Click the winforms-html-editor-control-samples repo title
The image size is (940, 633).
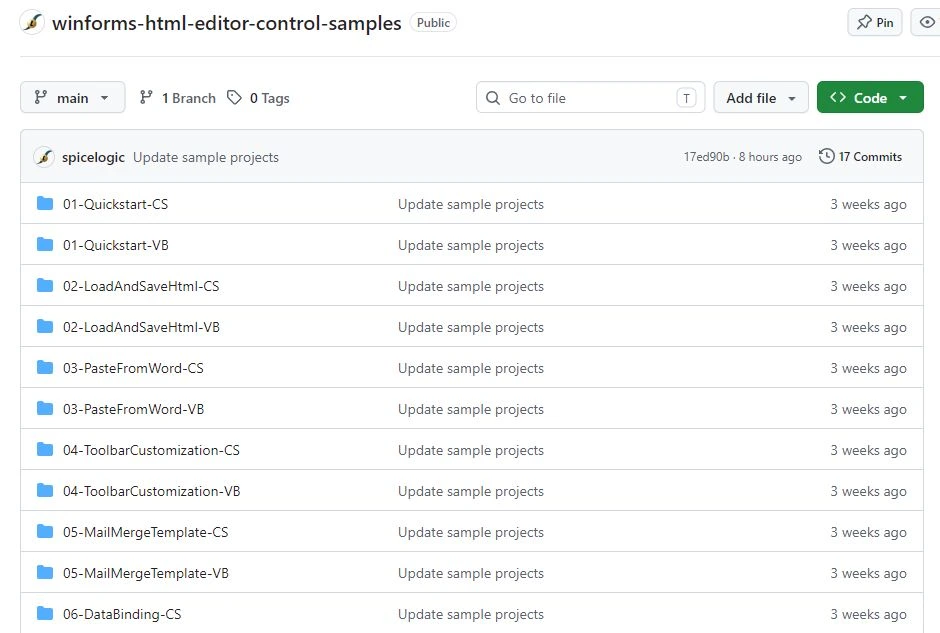pos(227,23)
